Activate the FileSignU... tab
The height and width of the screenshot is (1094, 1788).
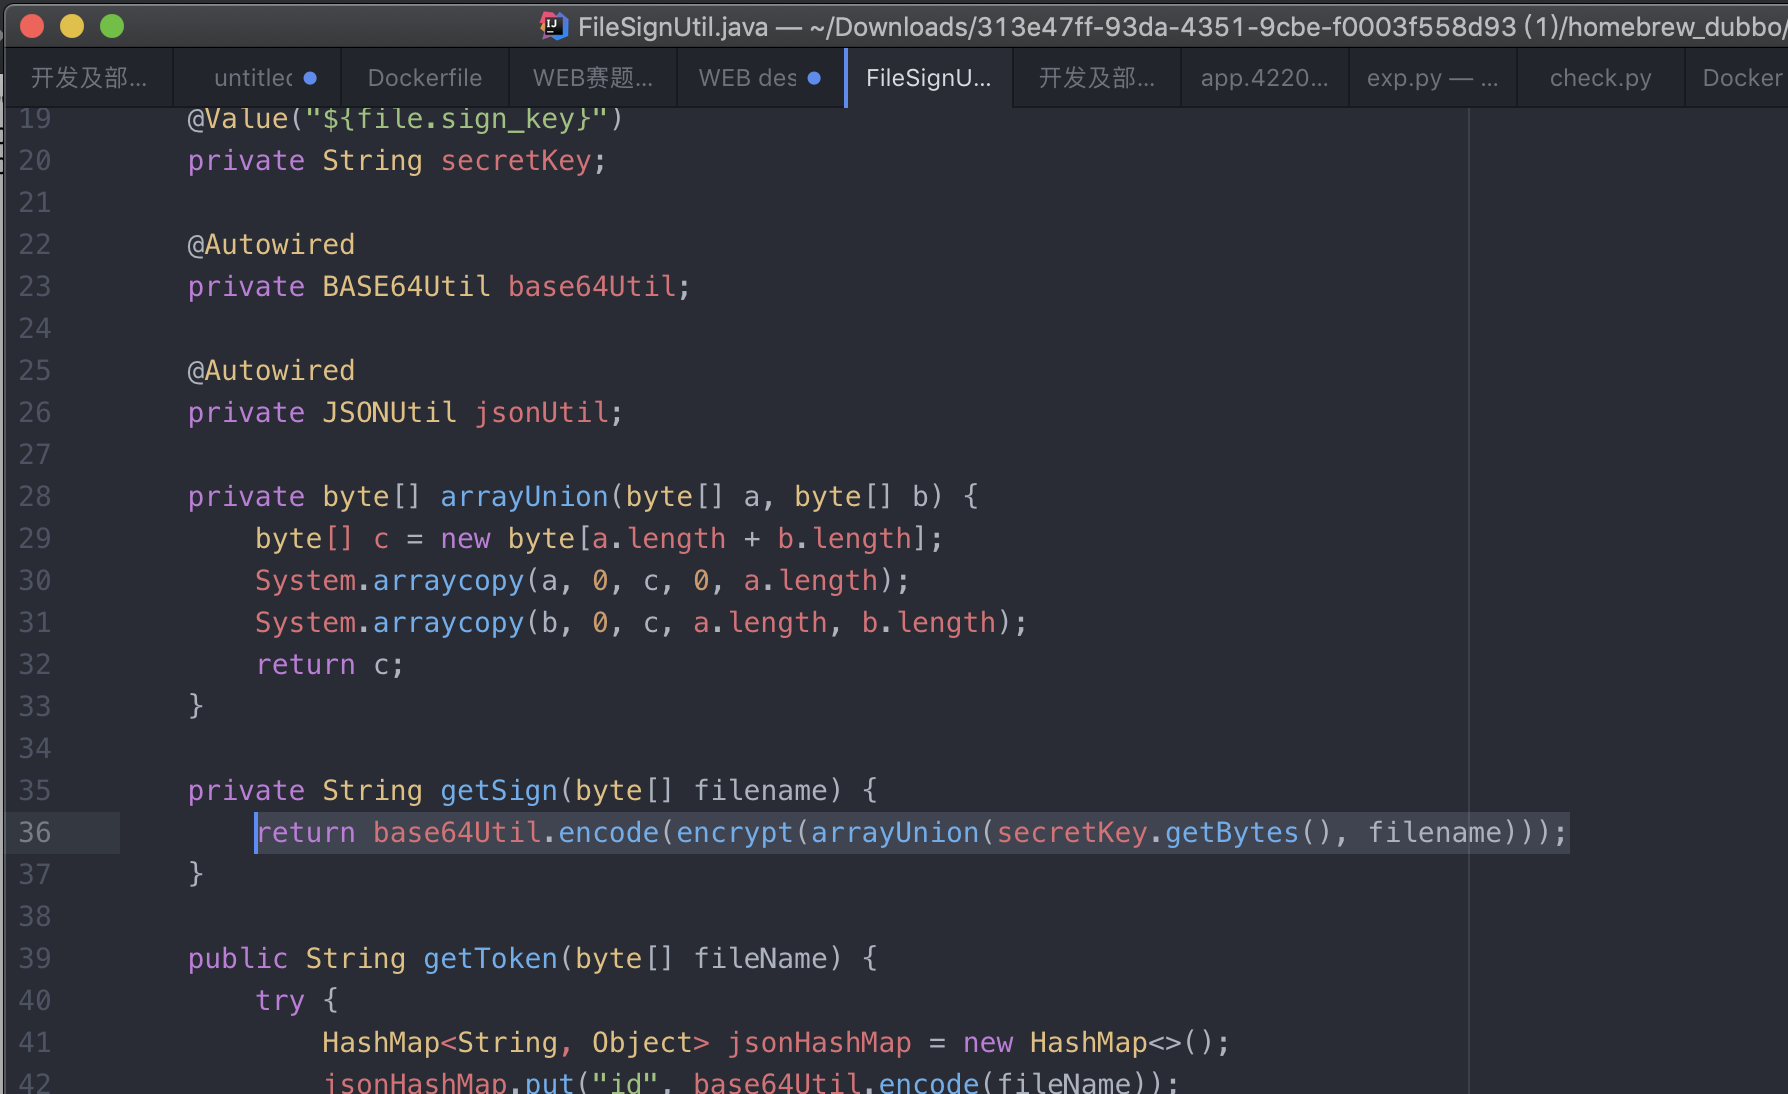(928, 78)
